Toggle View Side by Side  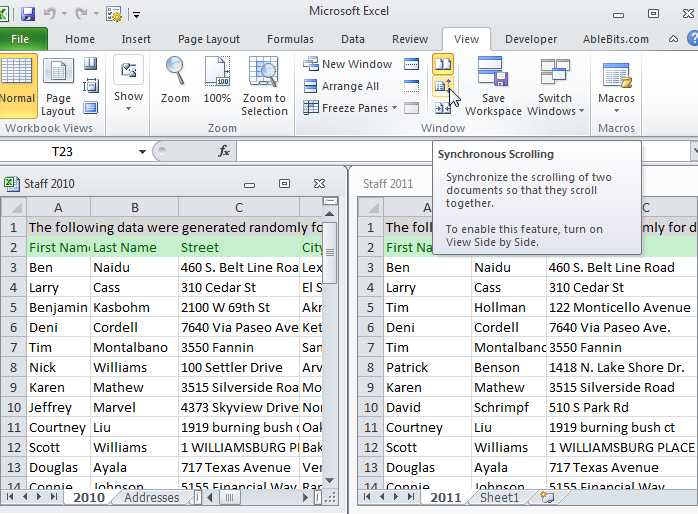tap(443, 64)
